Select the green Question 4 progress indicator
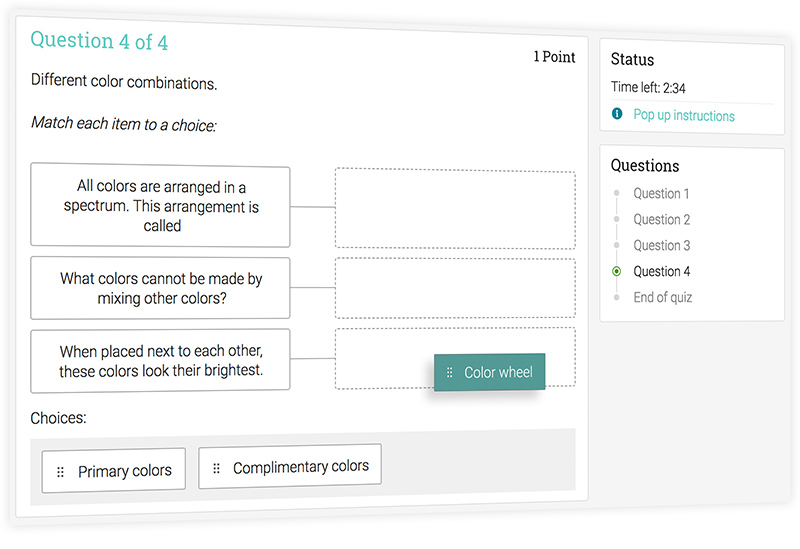This screenshot has width=800, height=549. (616, 271)
